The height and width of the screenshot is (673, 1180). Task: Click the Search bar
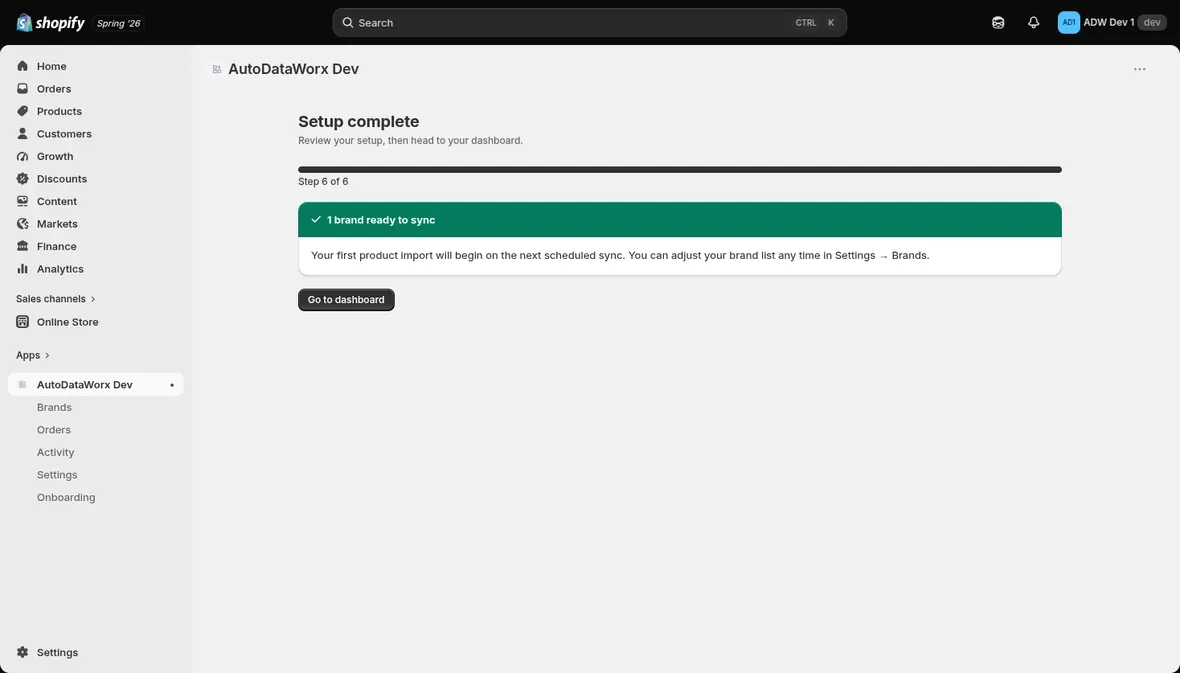click(589, 23)
